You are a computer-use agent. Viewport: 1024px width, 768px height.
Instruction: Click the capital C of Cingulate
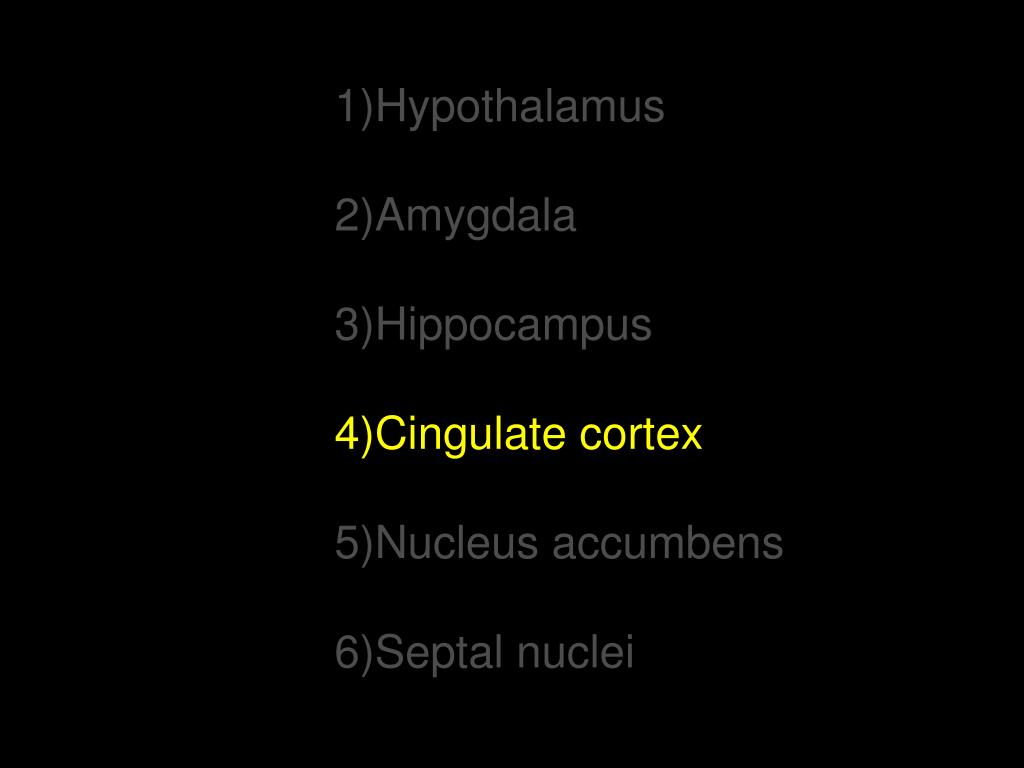point(392,433)
